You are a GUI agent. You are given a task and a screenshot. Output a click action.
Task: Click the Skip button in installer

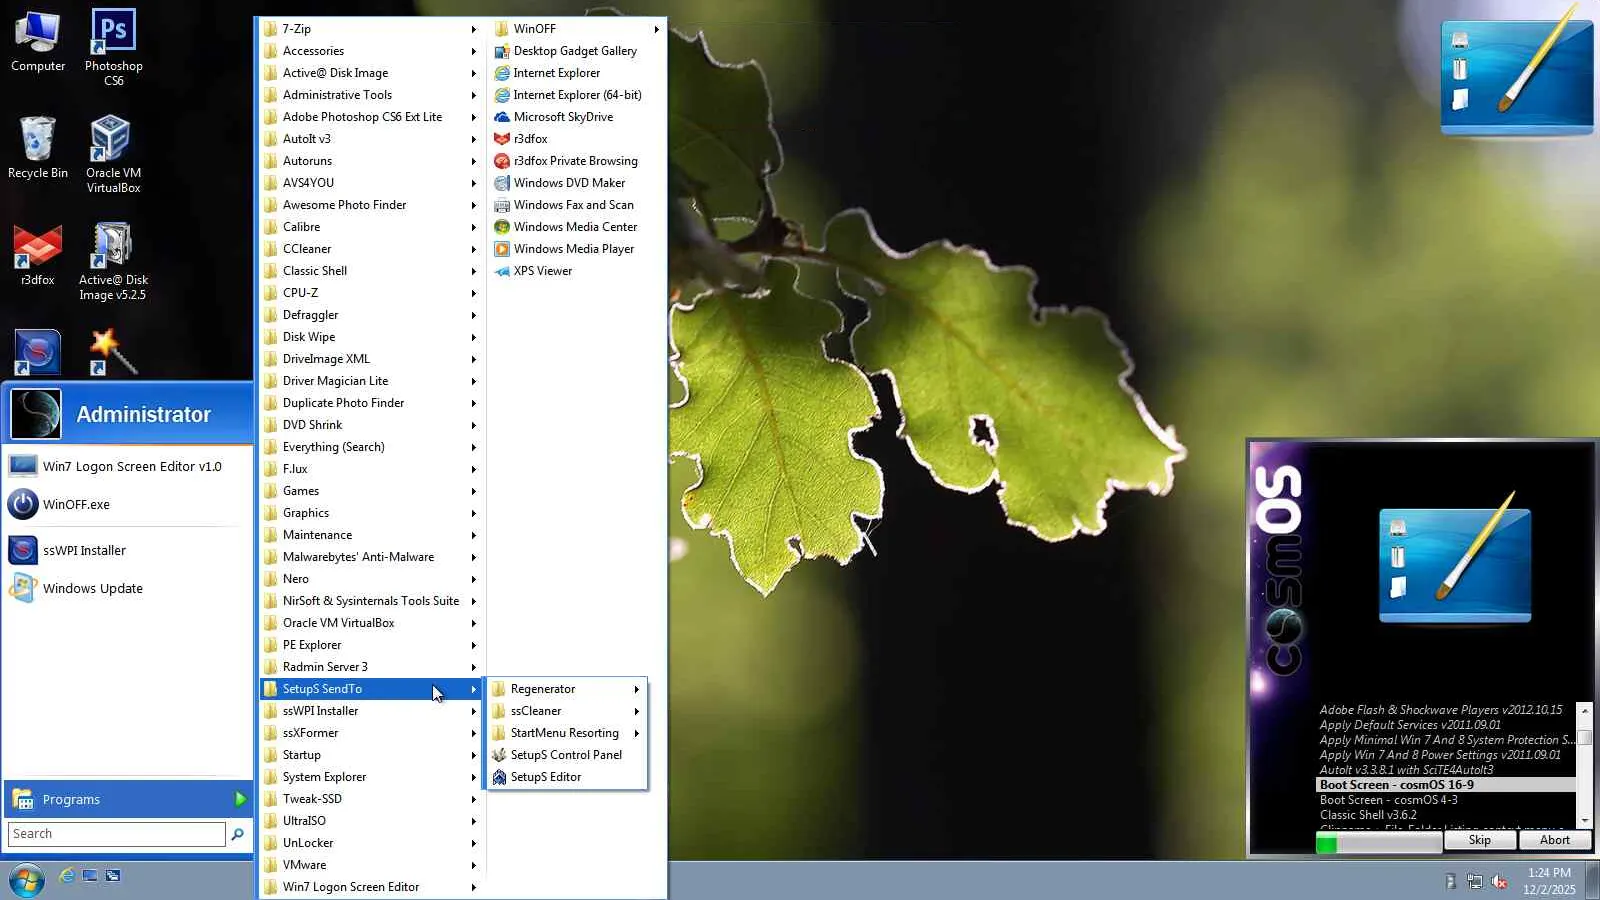pyautogui.click(x=1480, y=841)
